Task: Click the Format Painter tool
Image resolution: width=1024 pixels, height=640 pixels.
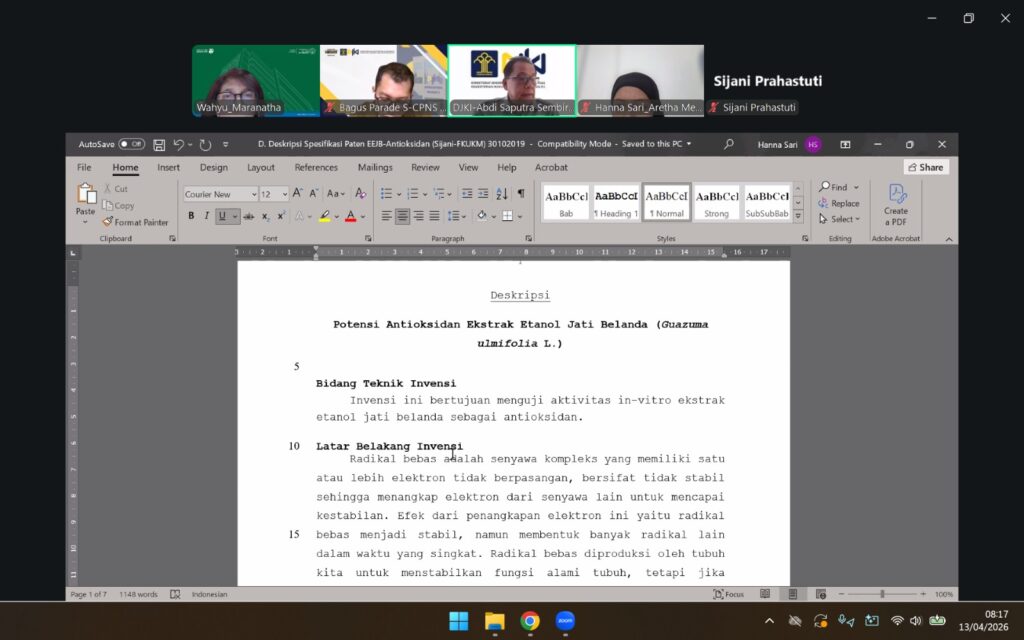Action: [135, 222]
